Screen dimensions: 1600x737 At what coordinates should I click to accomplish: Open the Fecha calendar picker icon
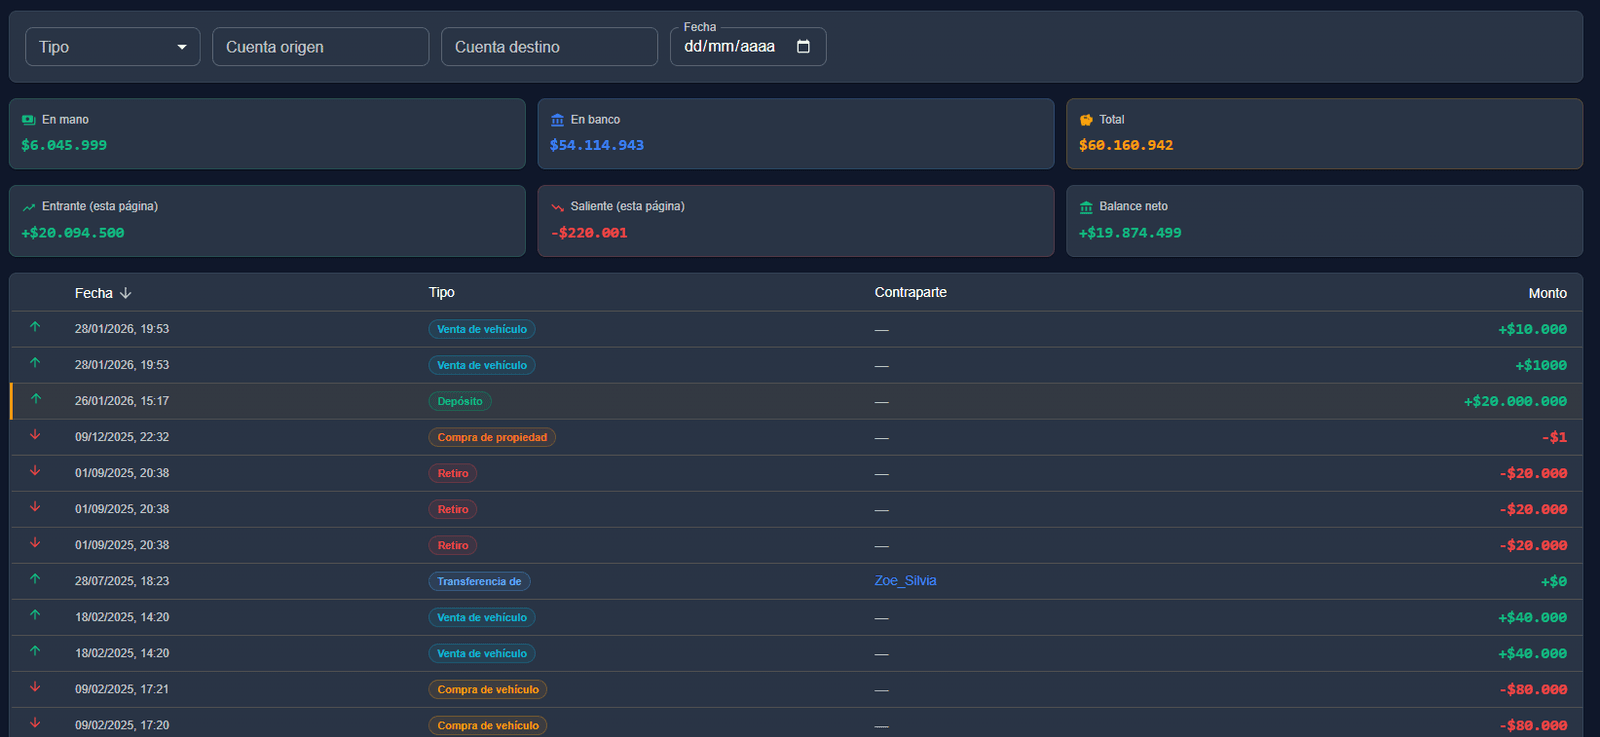803,47
